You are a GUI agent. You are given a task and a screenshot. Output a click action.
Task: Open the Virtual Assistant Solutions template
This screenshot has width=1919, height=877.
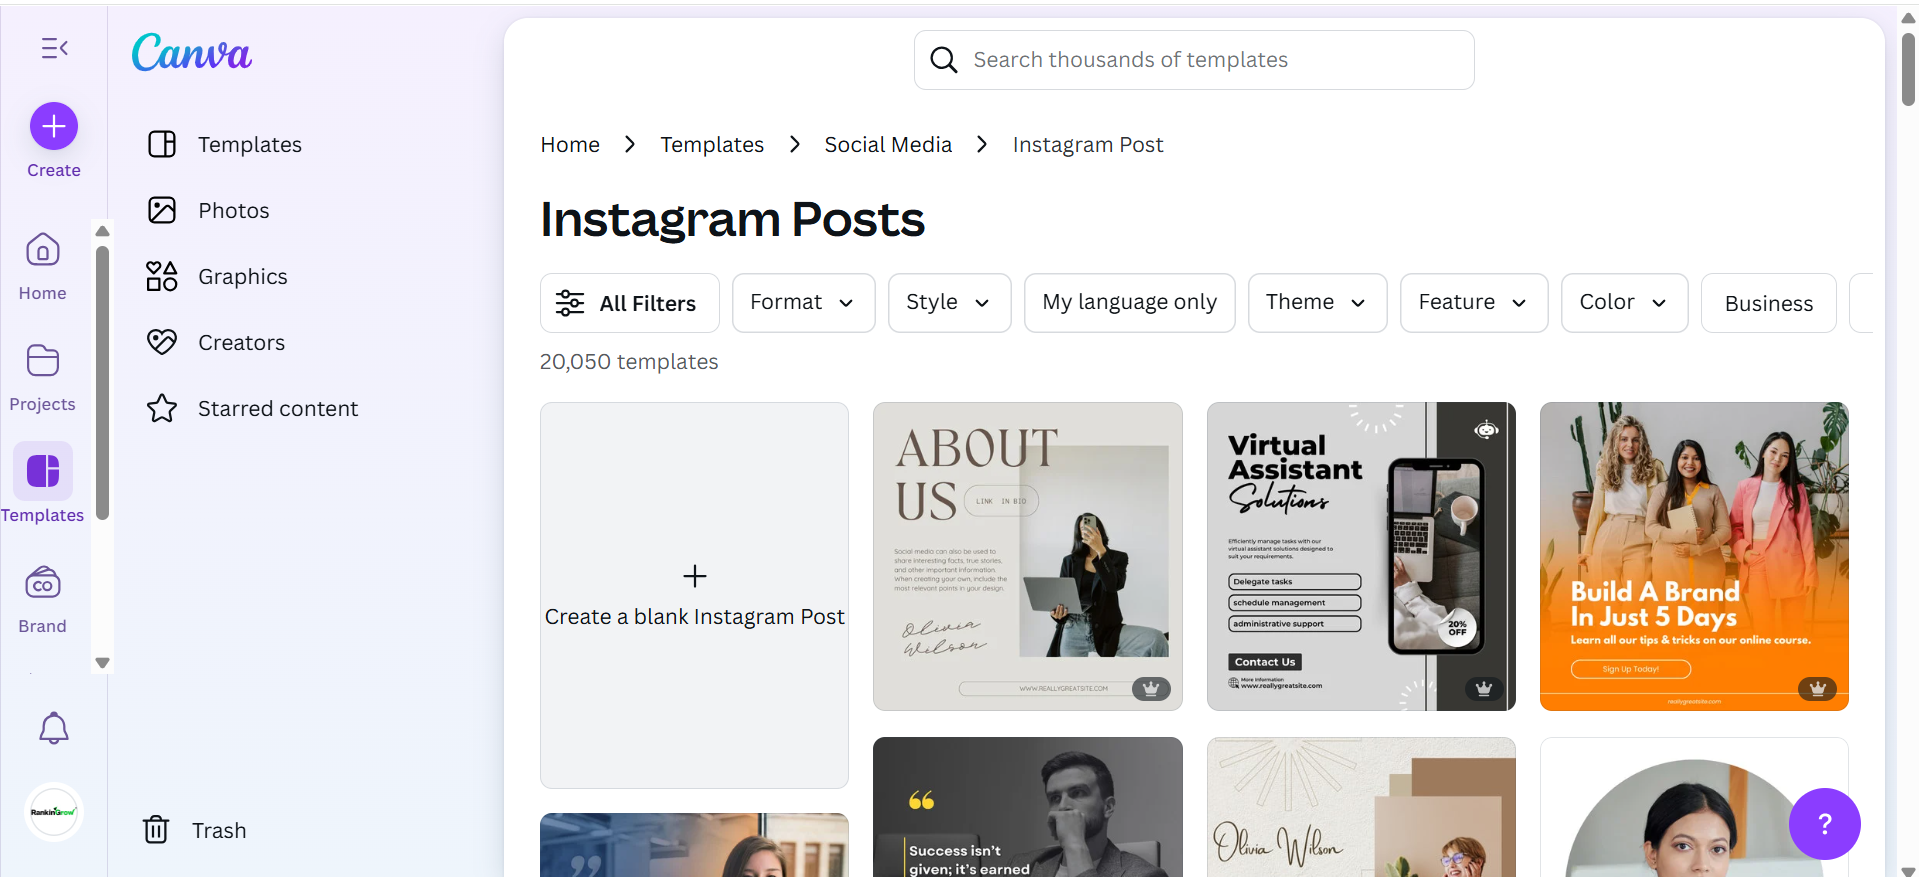click(x=1361, y=556)
